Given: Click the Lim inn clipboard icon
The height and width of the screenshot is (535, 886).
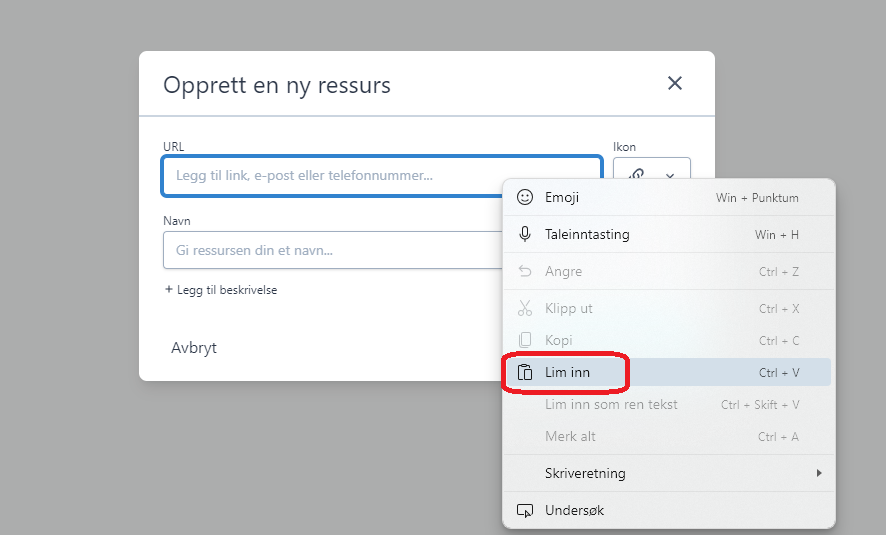Looking at the screenshot, I should (525, 373).
